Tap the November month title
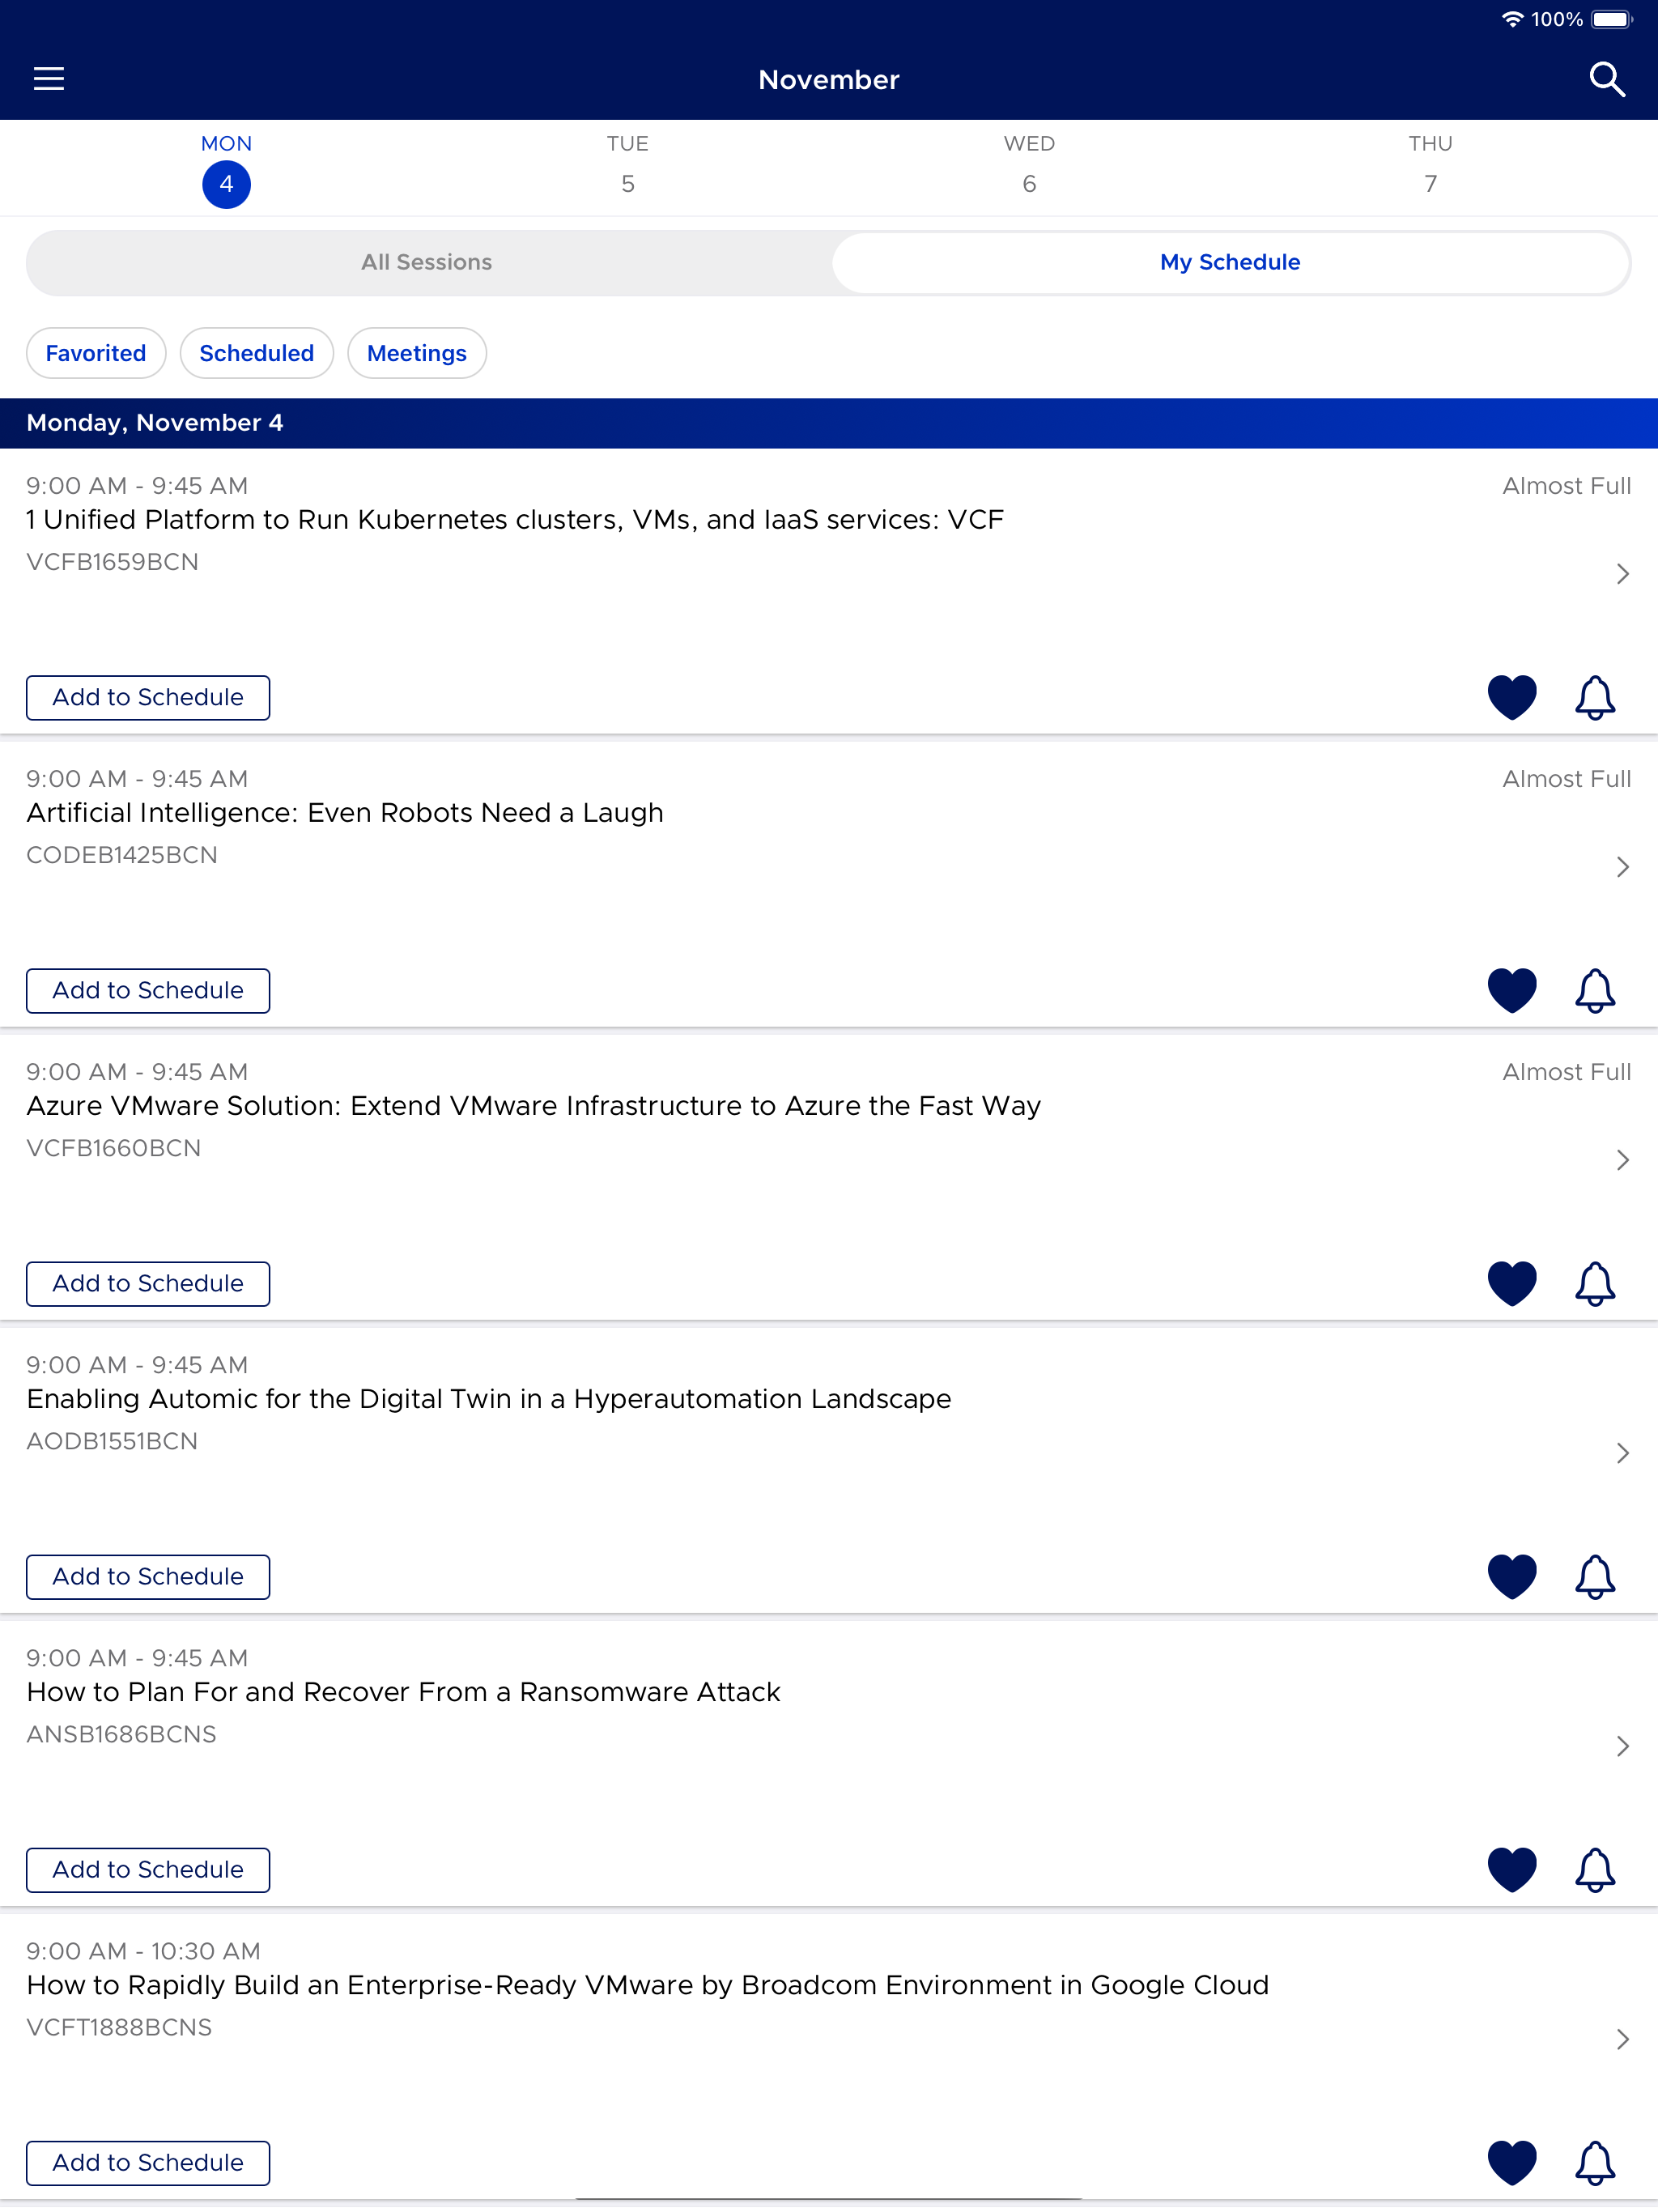This screenshot has height=2212, width=1658. (x=829, y=80)
